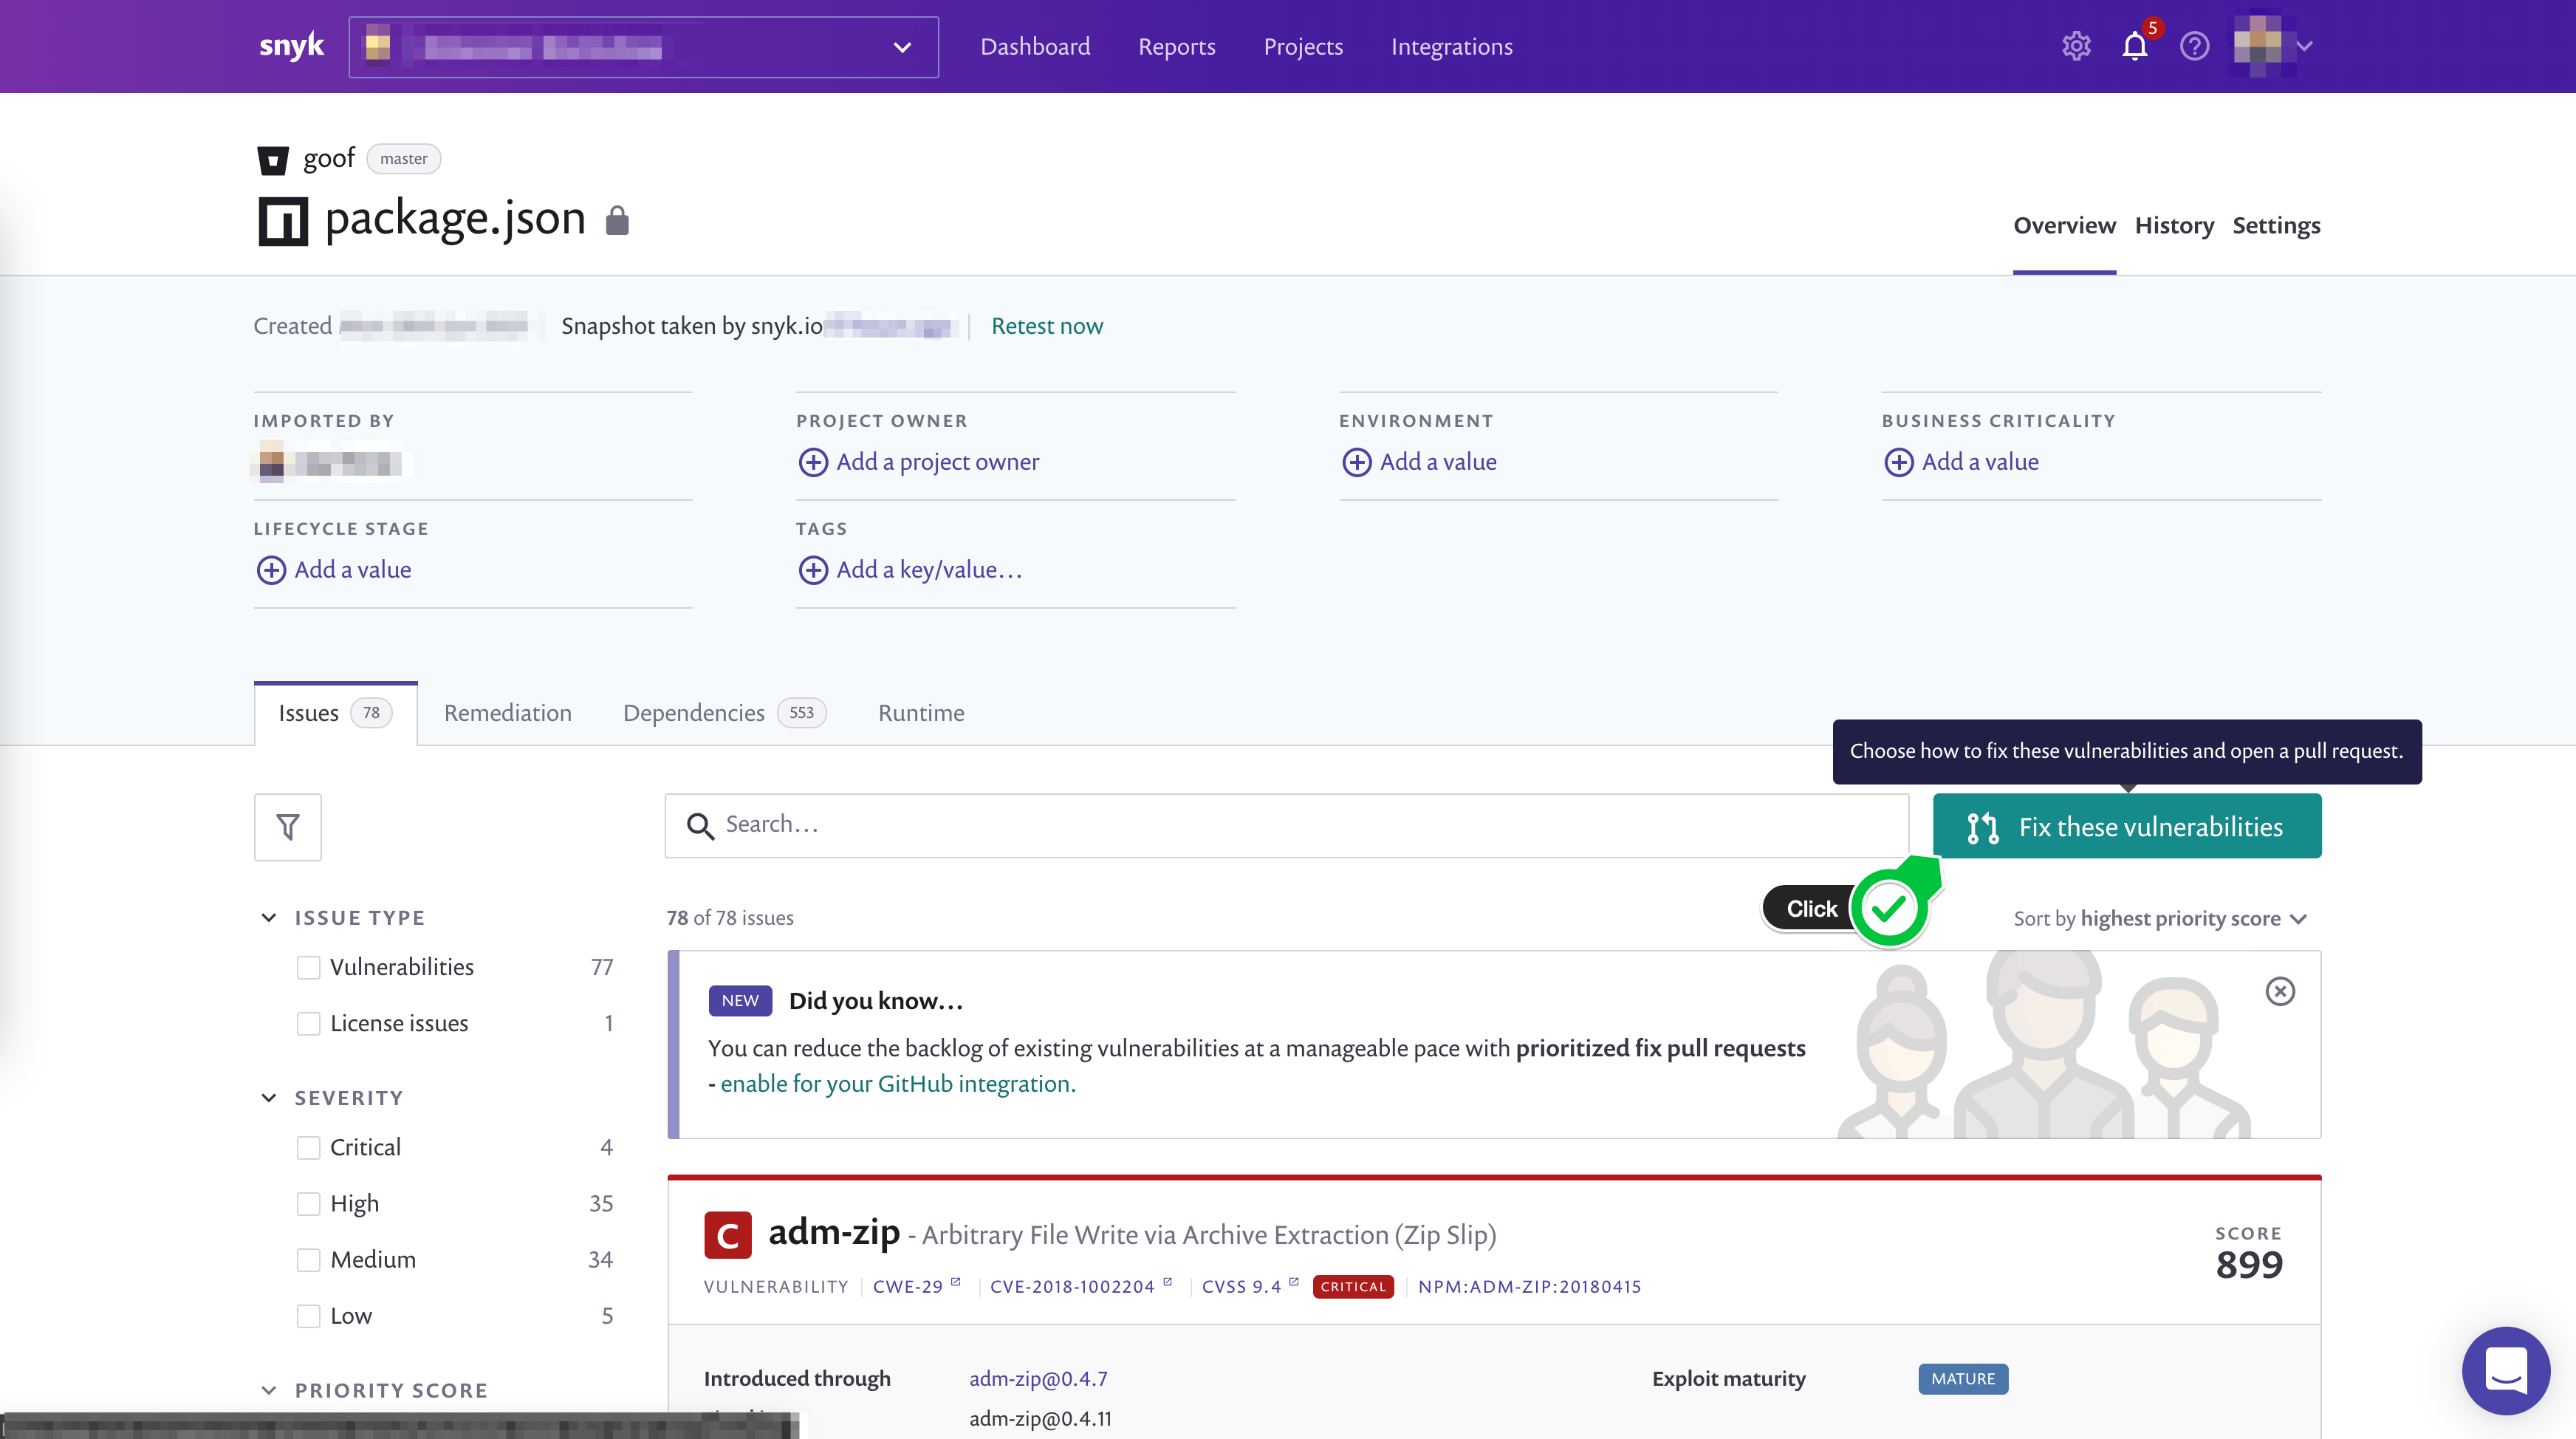
Task: Open the Sort by highest priority score dropdown
Action: click(2160, 918)
